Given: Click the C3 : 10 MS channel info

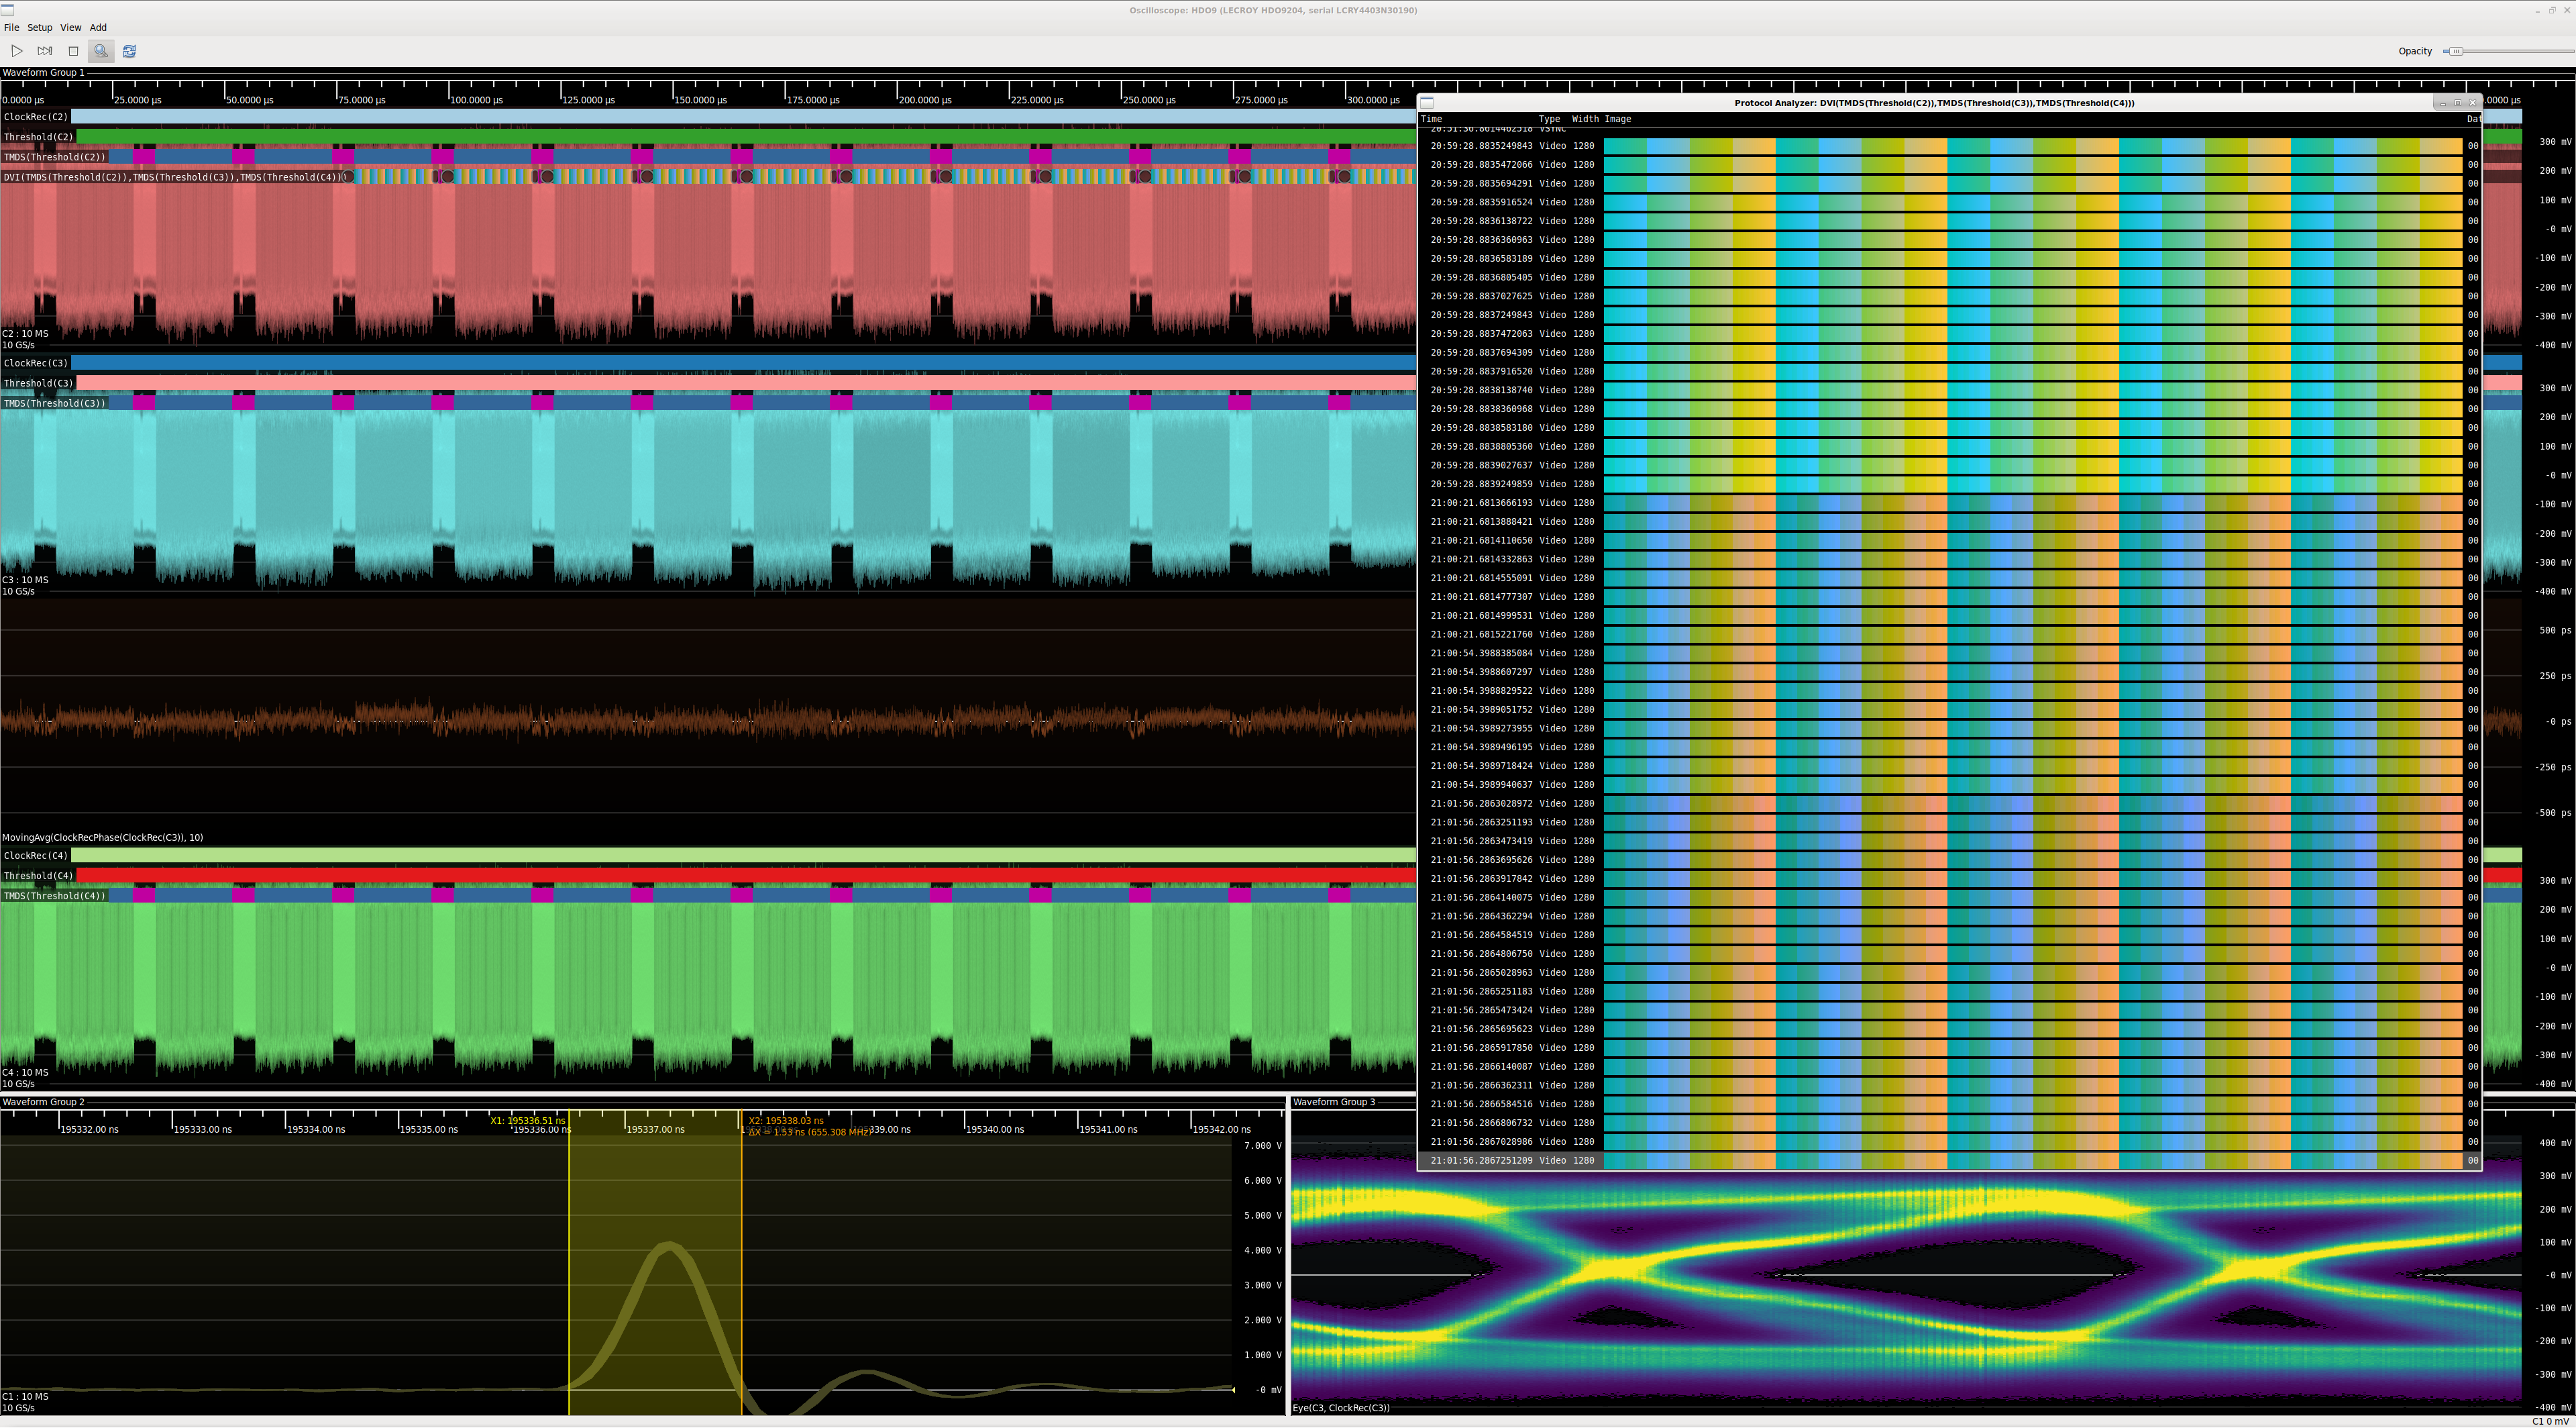Looking at the screenshot, I should coord(26,580).
